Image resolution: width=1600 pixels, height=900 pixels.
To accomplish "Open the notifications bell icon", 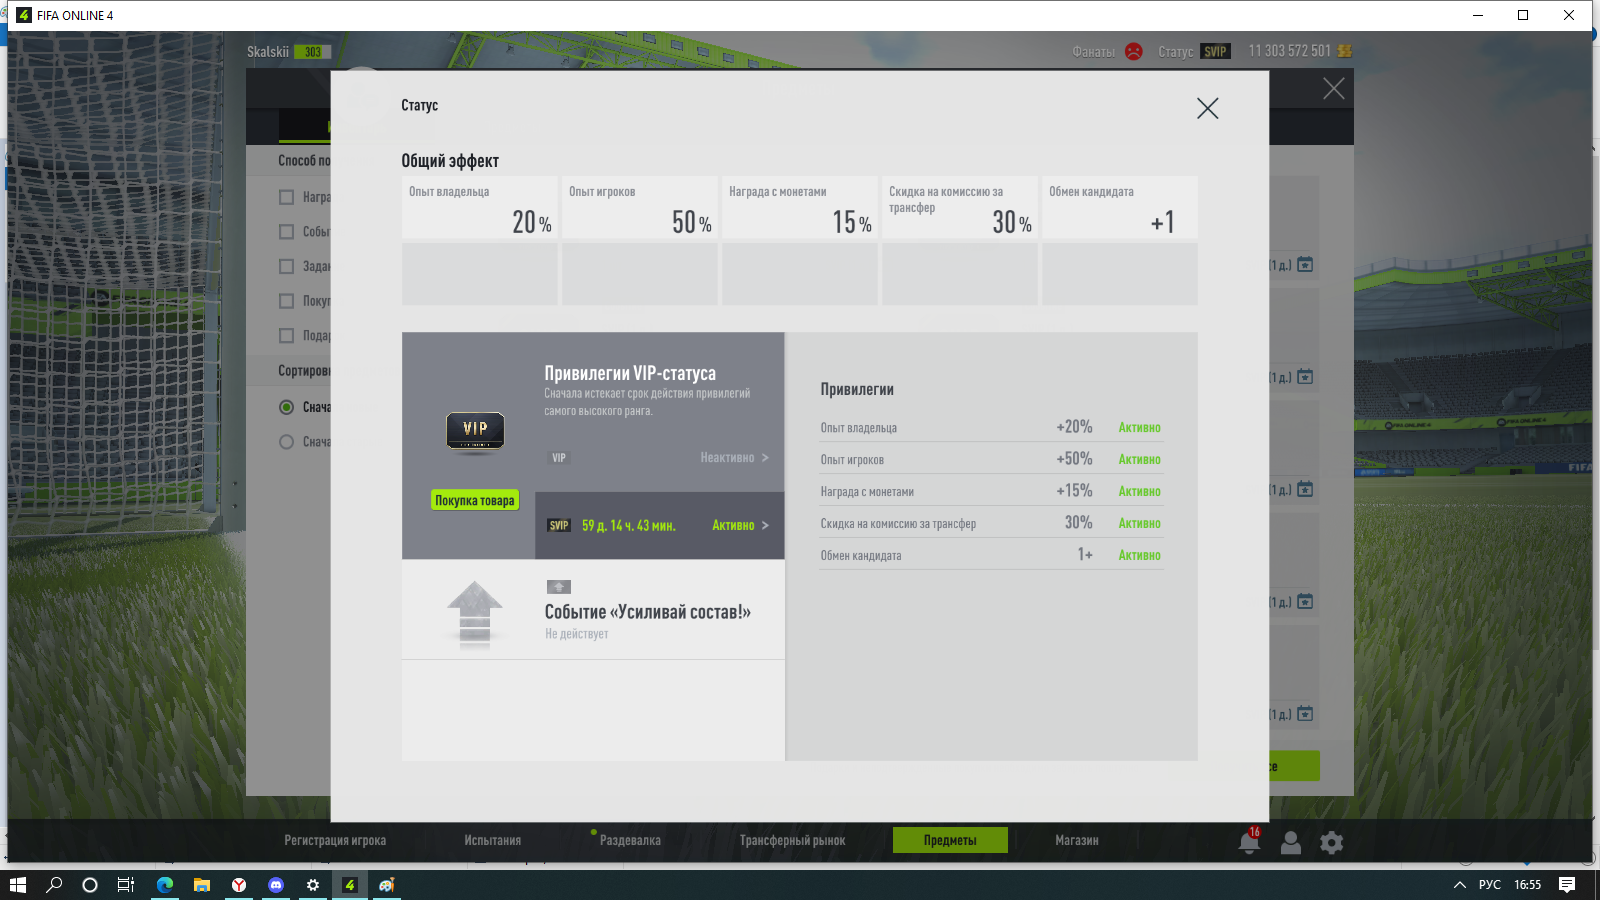I will point(1249,842).
